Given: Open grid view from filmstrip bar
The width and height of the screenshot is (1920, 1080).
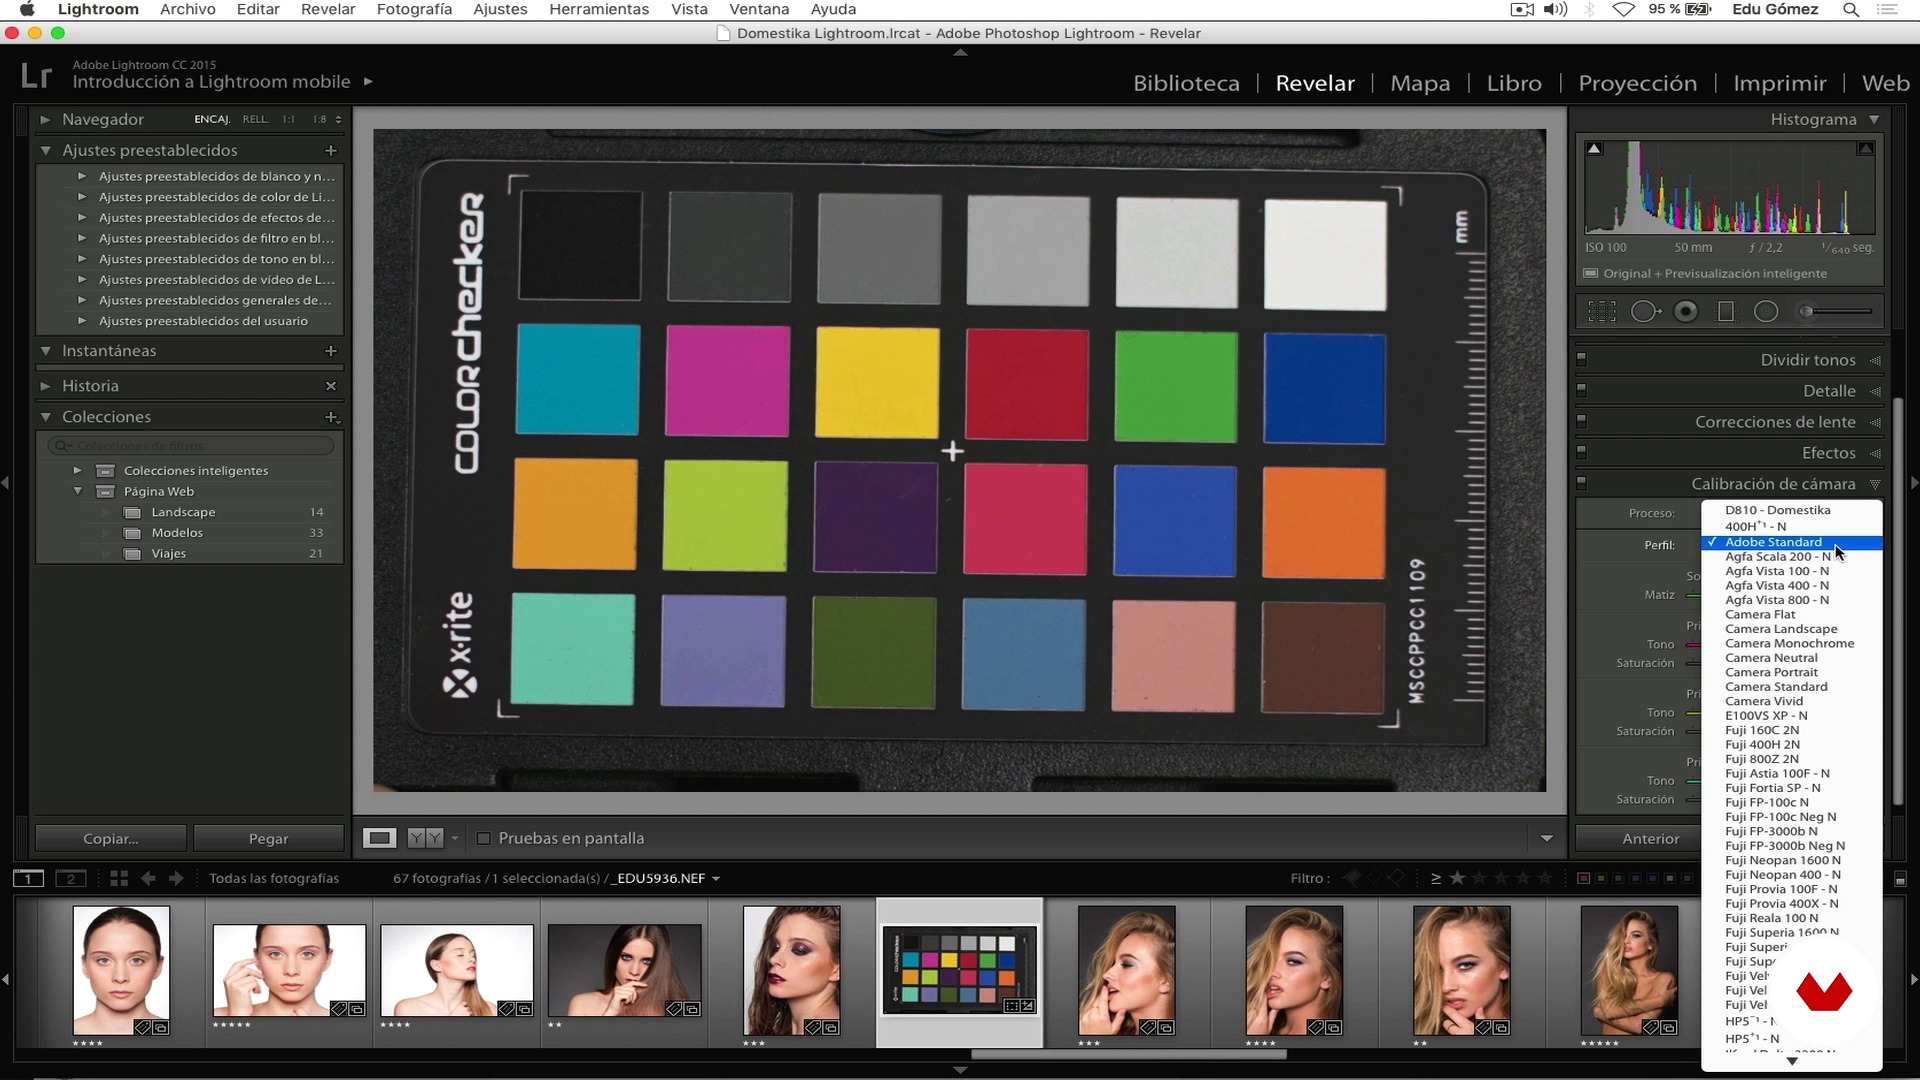Looking at the screenshot, I should [119, 878].
